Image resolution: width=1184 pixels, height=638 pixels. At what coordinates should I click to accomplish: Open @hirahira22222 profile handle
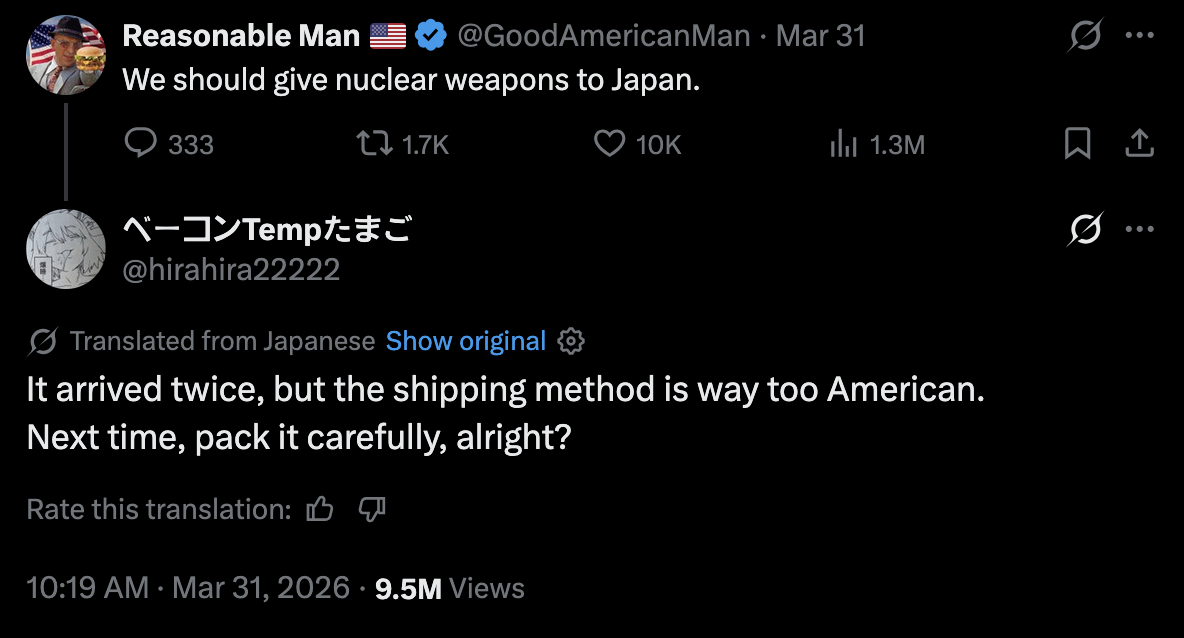tap(231, 269)
